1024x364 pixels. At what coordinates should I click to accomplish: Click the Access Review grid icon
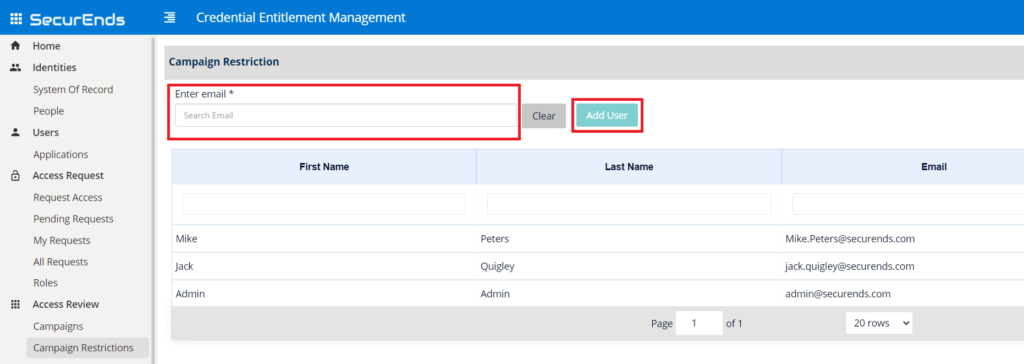(x=16, y=305)
